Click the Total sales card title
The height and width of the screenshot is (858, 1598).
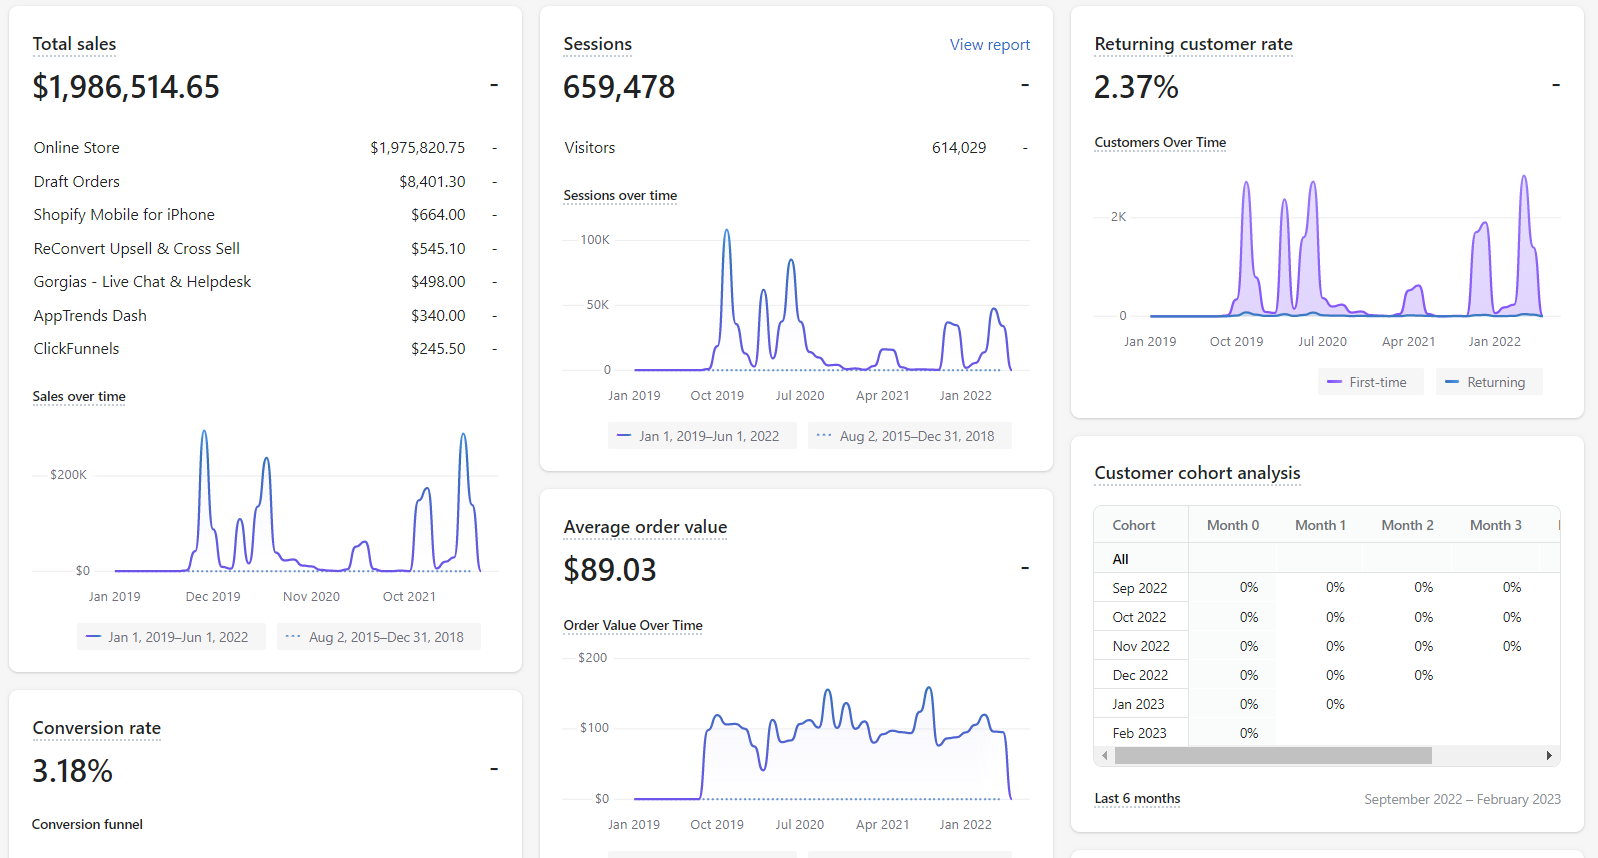pos(74,44)
